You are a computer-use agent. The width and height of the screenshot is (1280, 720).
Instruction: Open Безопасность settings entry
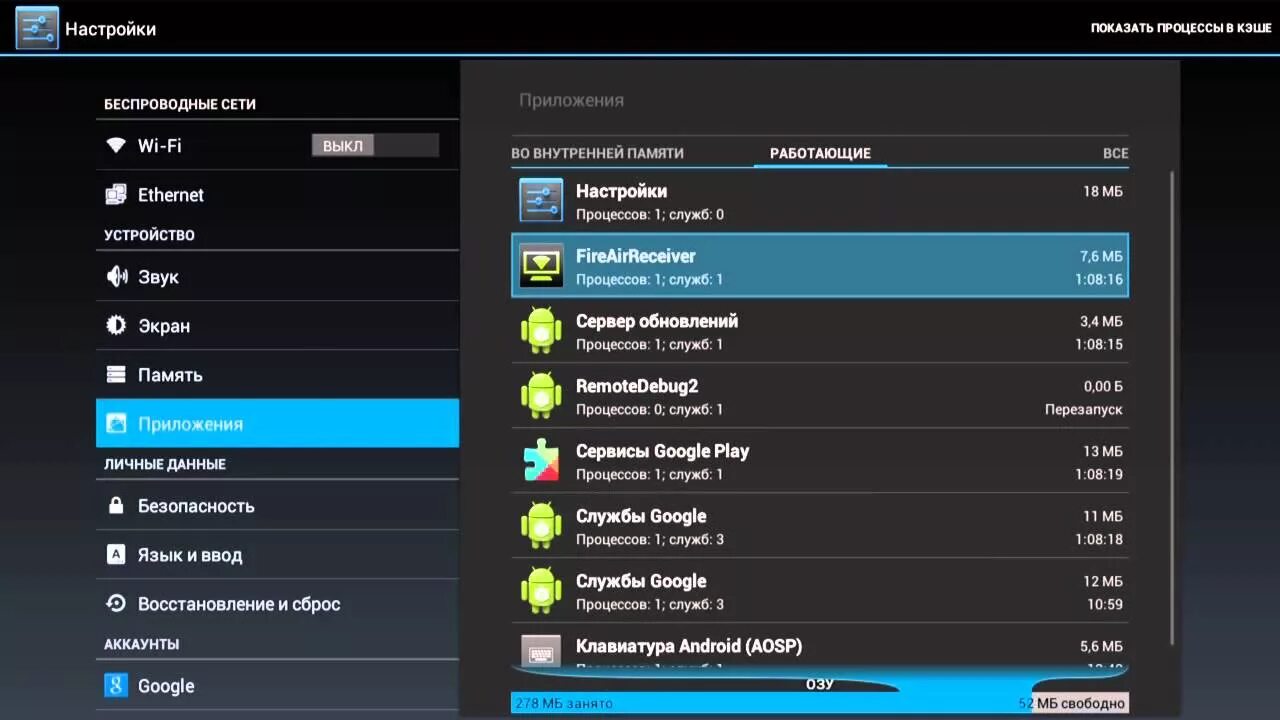pyautogui.click(x=277, y=506)
